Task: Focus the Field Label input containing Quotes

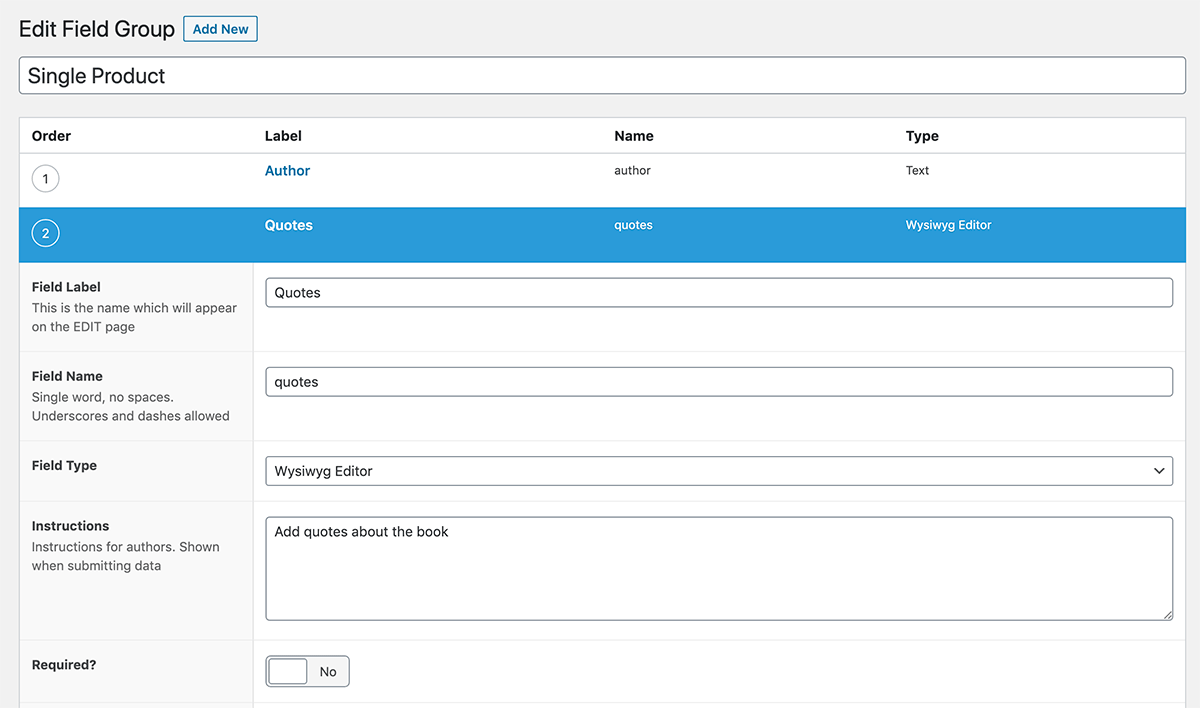Action: click(718, 293)
